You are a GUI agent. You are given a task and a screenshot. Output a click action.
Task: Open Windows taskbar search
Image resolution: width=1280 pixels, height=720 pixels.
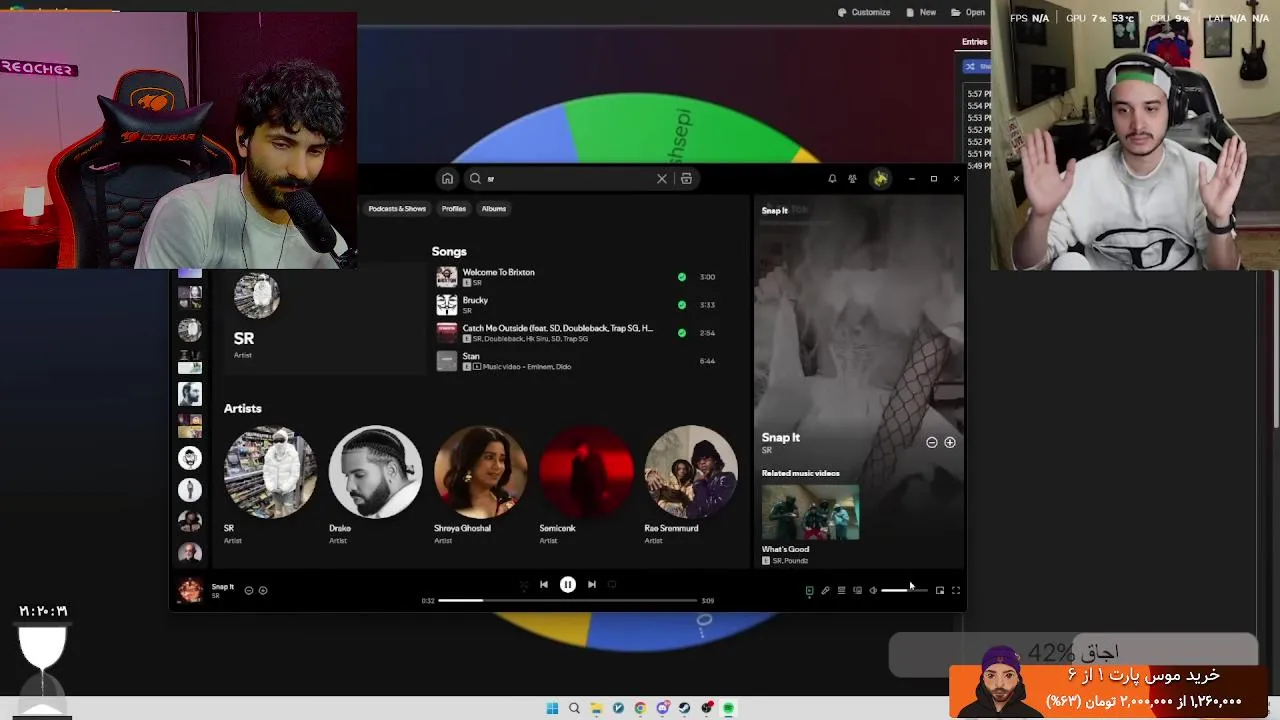(574, 708)
